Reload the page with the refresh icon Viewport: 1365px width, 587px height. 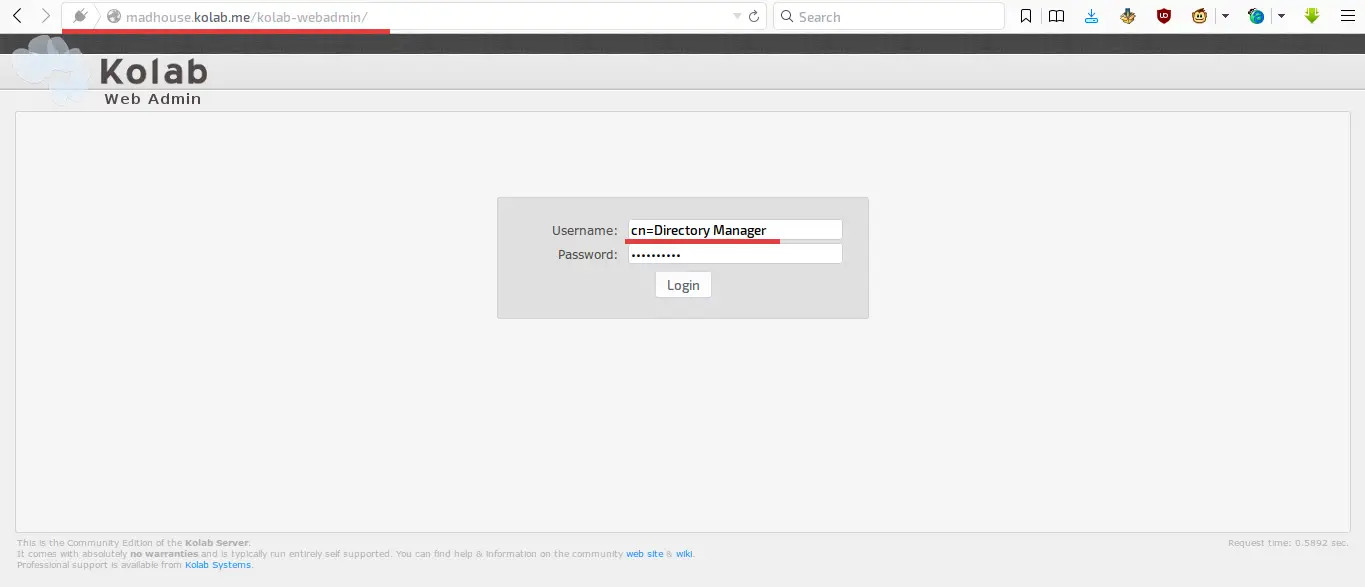click(x=755, y=17)
